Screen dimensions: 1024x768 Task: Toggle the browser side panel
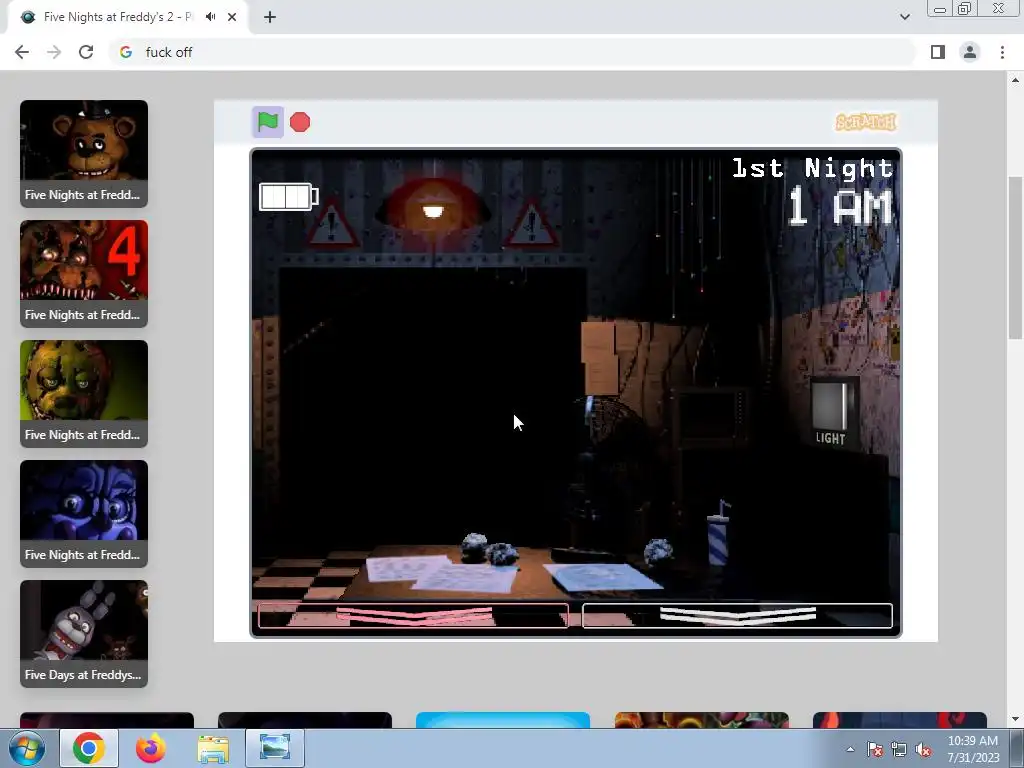pos(938,52)
